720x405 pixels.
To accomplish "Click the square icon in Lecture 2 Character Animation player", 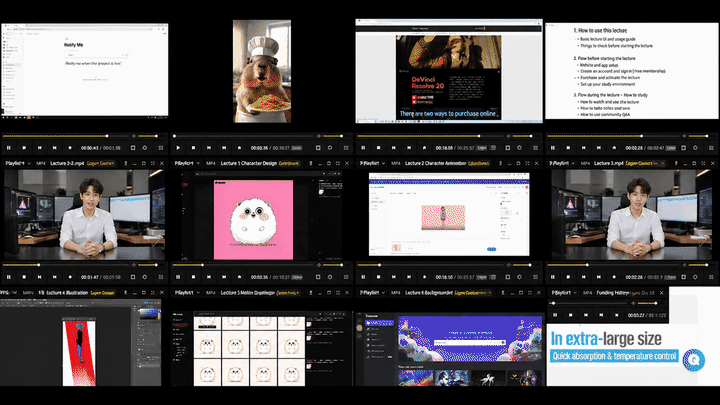I will pyautogui.click(x=507, y=277).
